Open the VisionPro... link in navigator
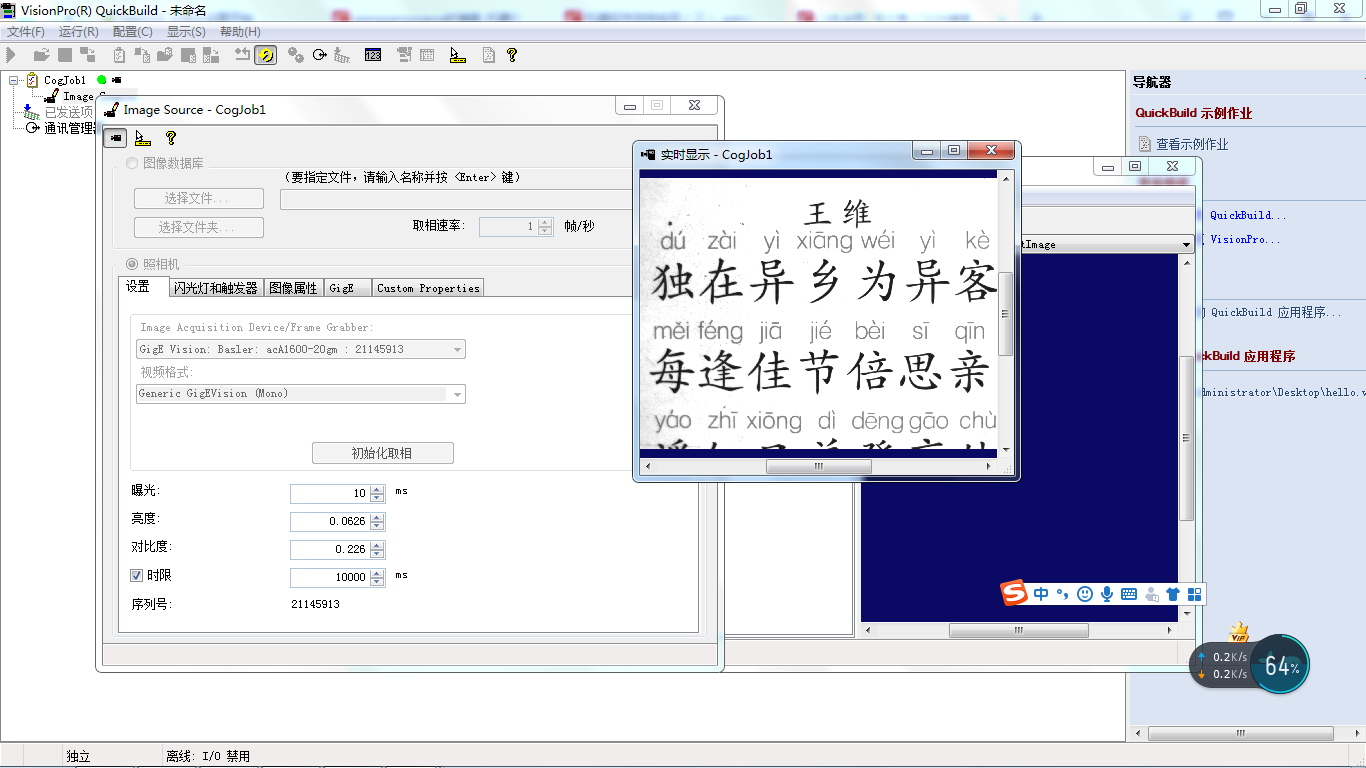Viewport: 1366px width, 768px height. pos(1245,240)
